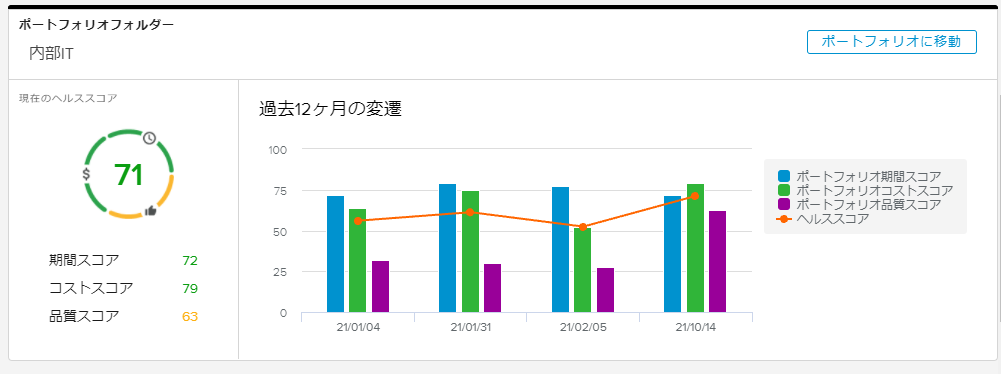Viewport: 1001px width, 374px height.
Task: Click the dollar sign icon on gauge
Action: point(86,174)
